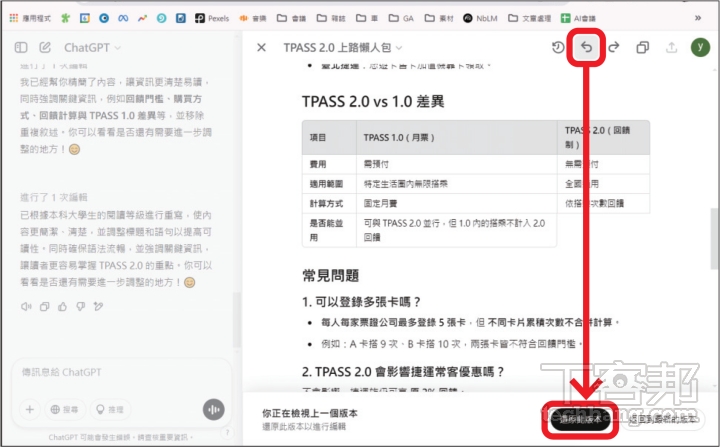Open the NbLM bookmark

coord(480,18)
